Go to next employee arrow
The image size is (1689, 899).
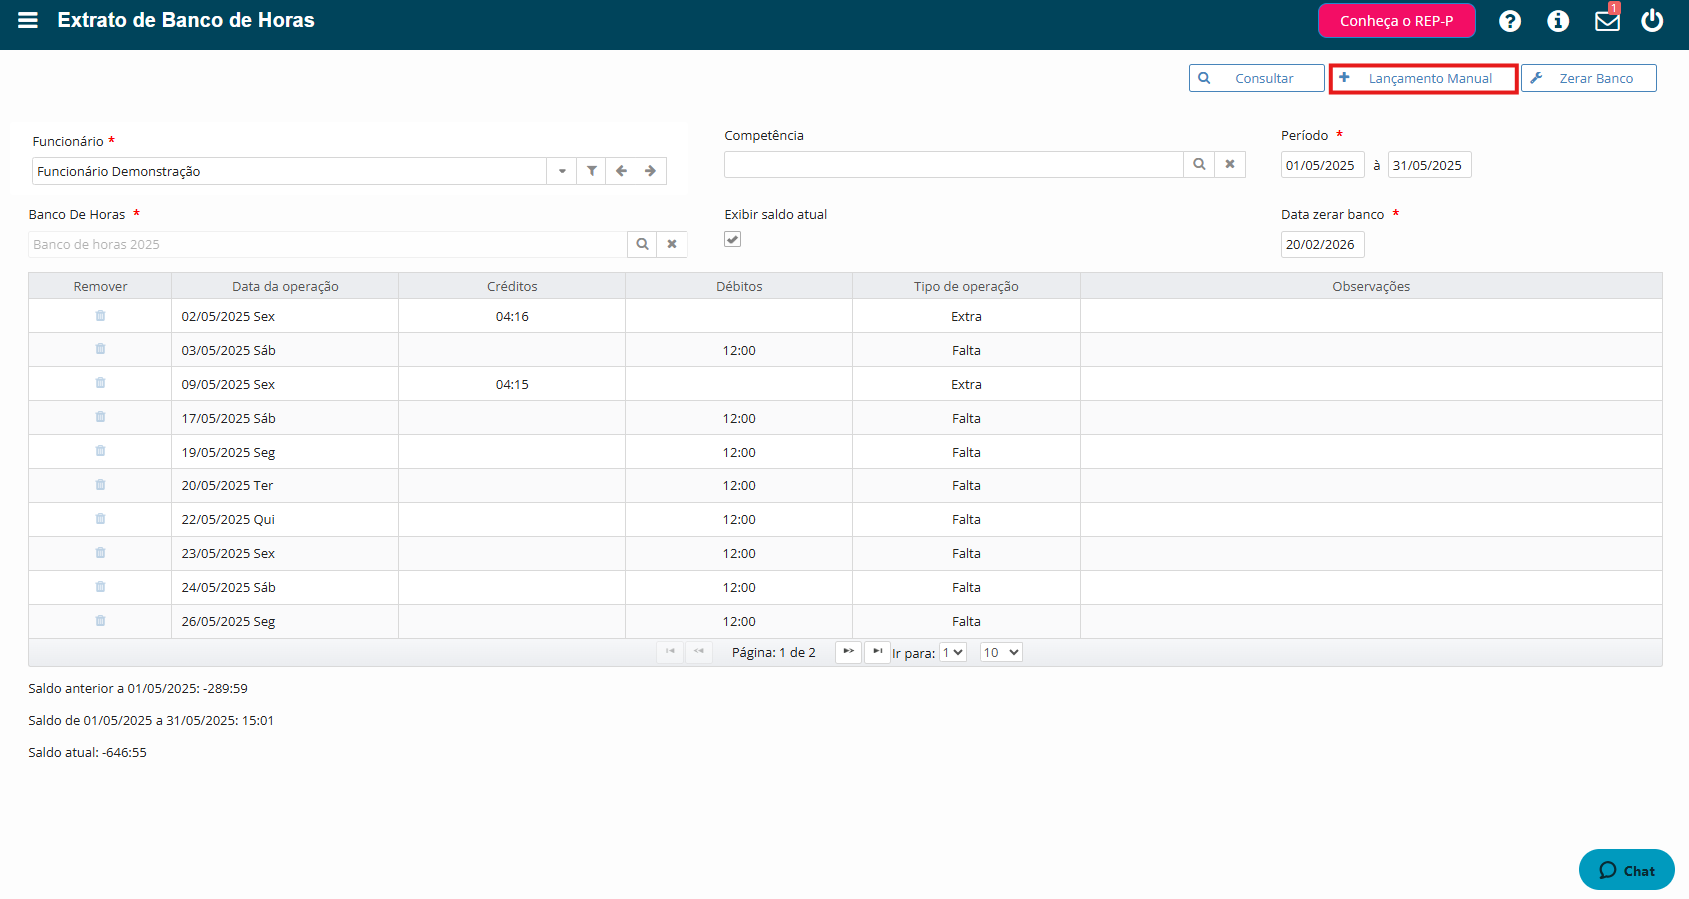pos(651,171)
